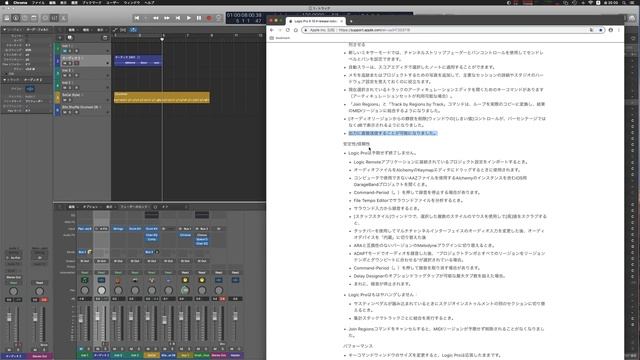Select the blue audio region on オーディオ 2
This screenshot has height=360, width=640.
(138, 60)
